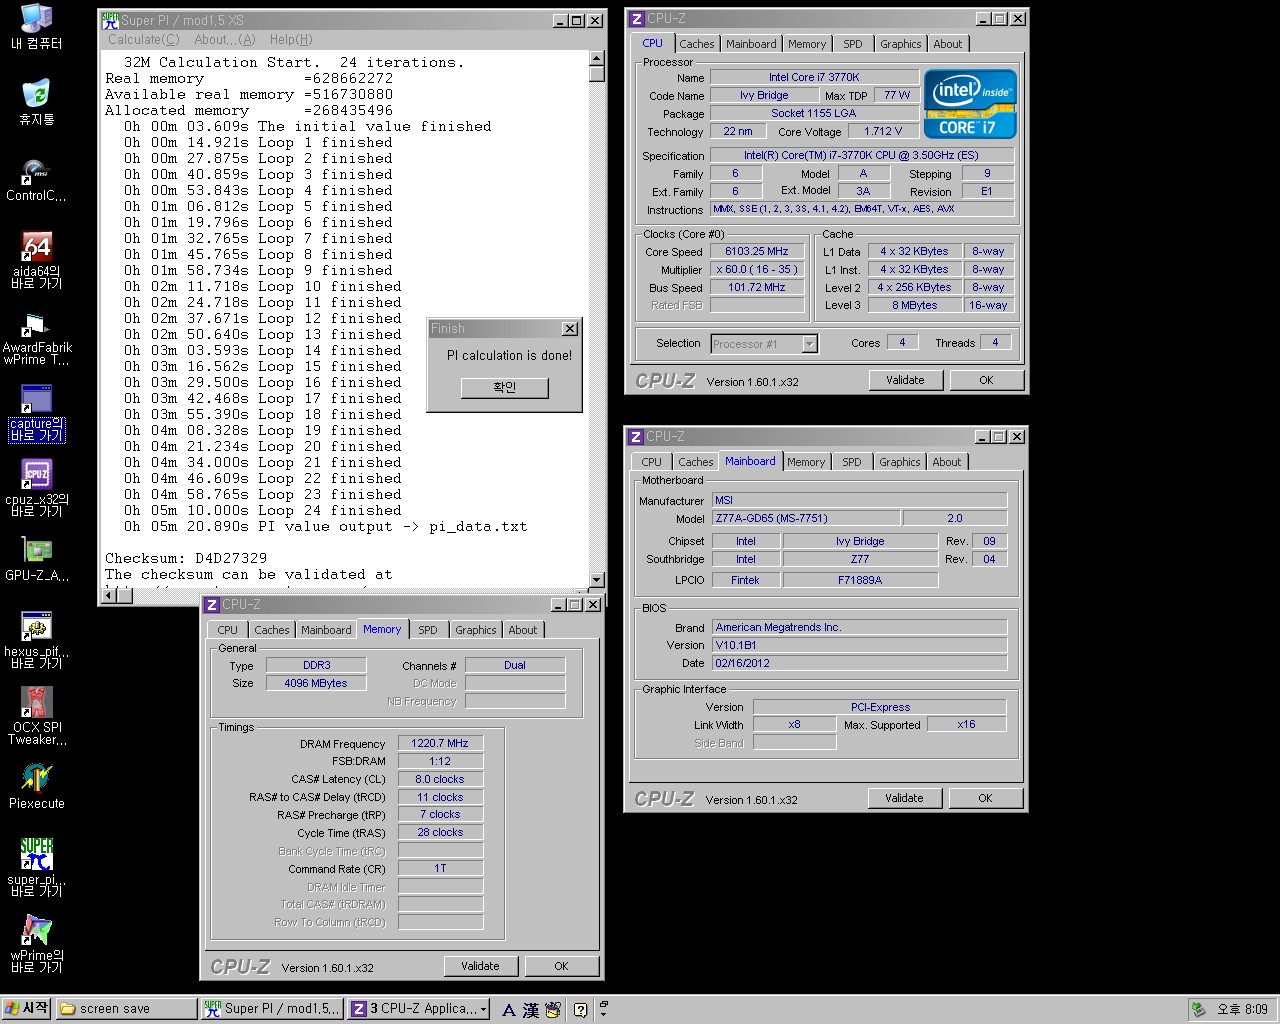Click Validate in CPU-Z CPU window
This screenshot has width=1280, height=1024.
point(905,380)
